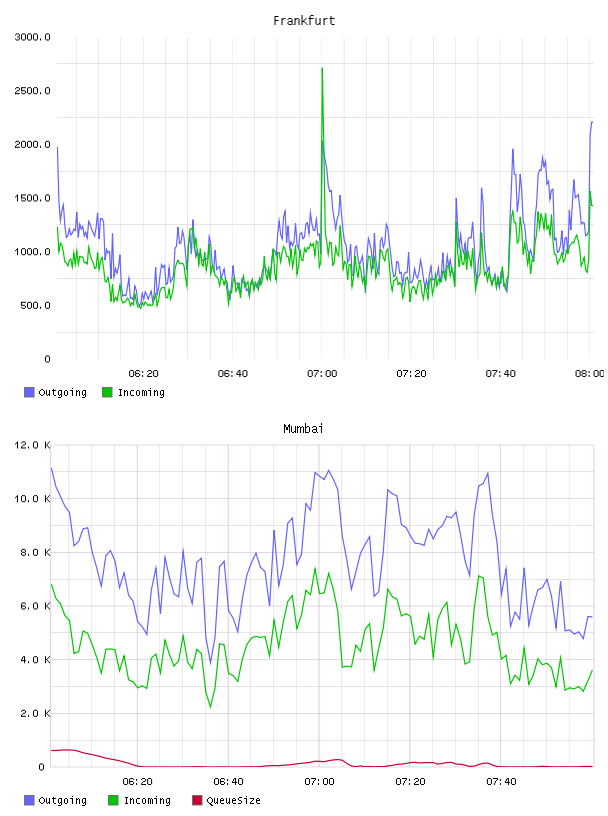The height and width of the screenshot is (816, 608).
Task: Click the 10.0 K y-axis label in Mumbai chart
Action: pyautogui.click(x=33, y=499)
